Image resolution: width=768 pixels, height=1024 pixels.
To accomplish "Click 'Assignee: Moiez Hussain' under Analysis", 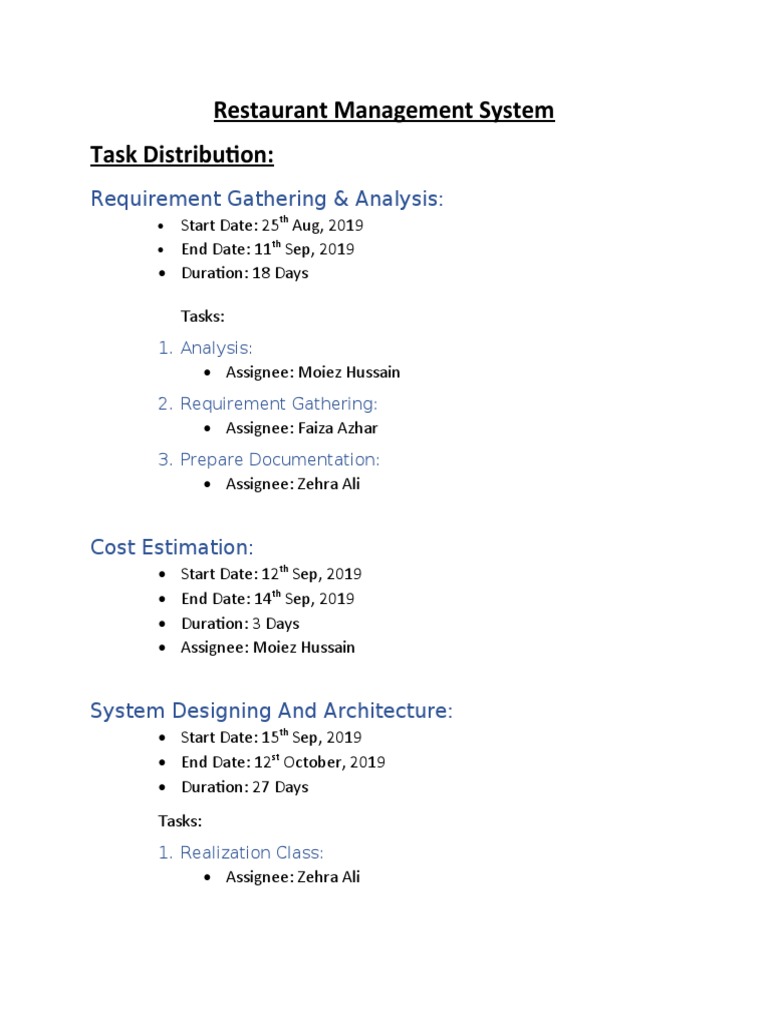I will pyautogui.click(x=313, y=372).
